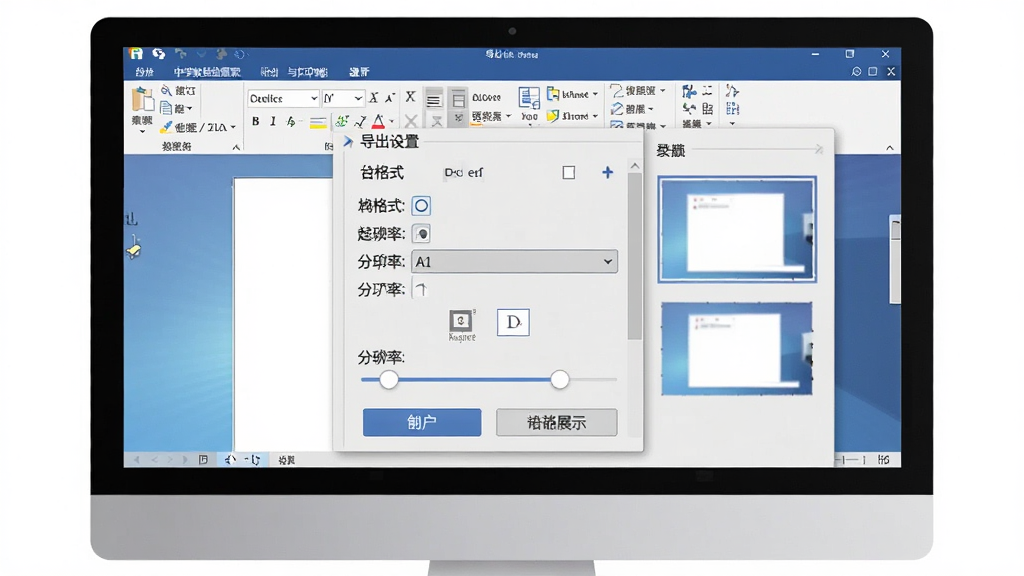Select the blue circle radio option
This screenshot has height=576, width=1024.
421,206
